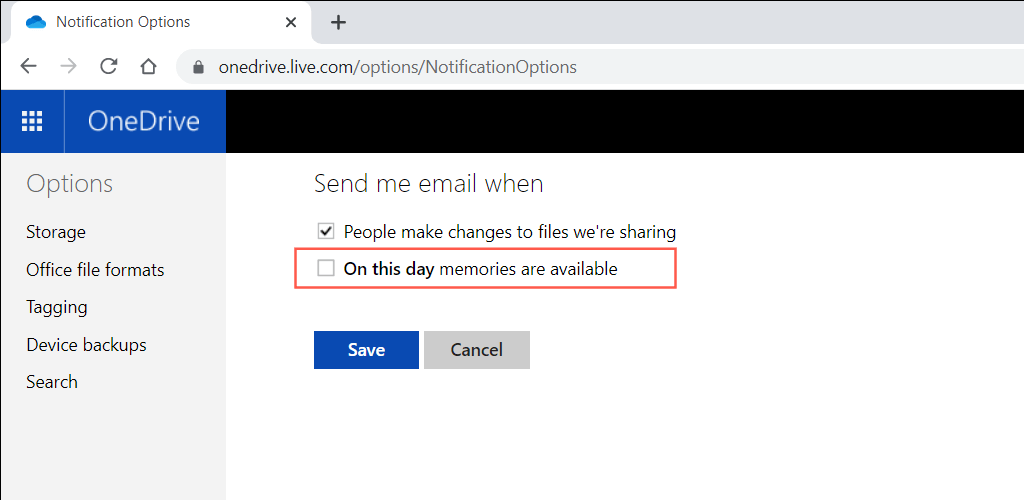The height and width of the screenshot is (500, 1024).
Task: Open Storage options
Action: [x=56, y=232]
